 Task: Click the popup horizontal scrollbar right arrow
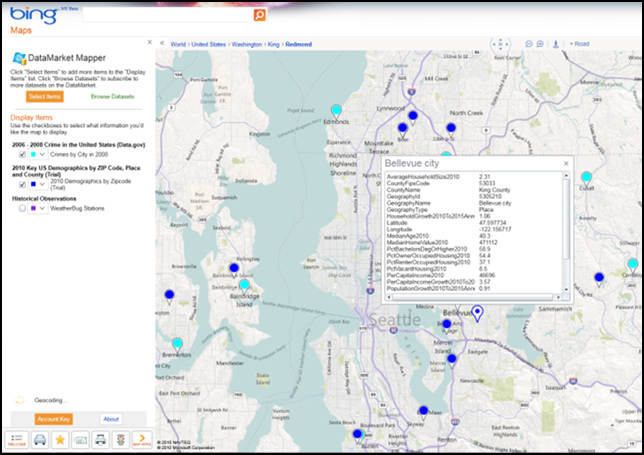coord(558,297)
